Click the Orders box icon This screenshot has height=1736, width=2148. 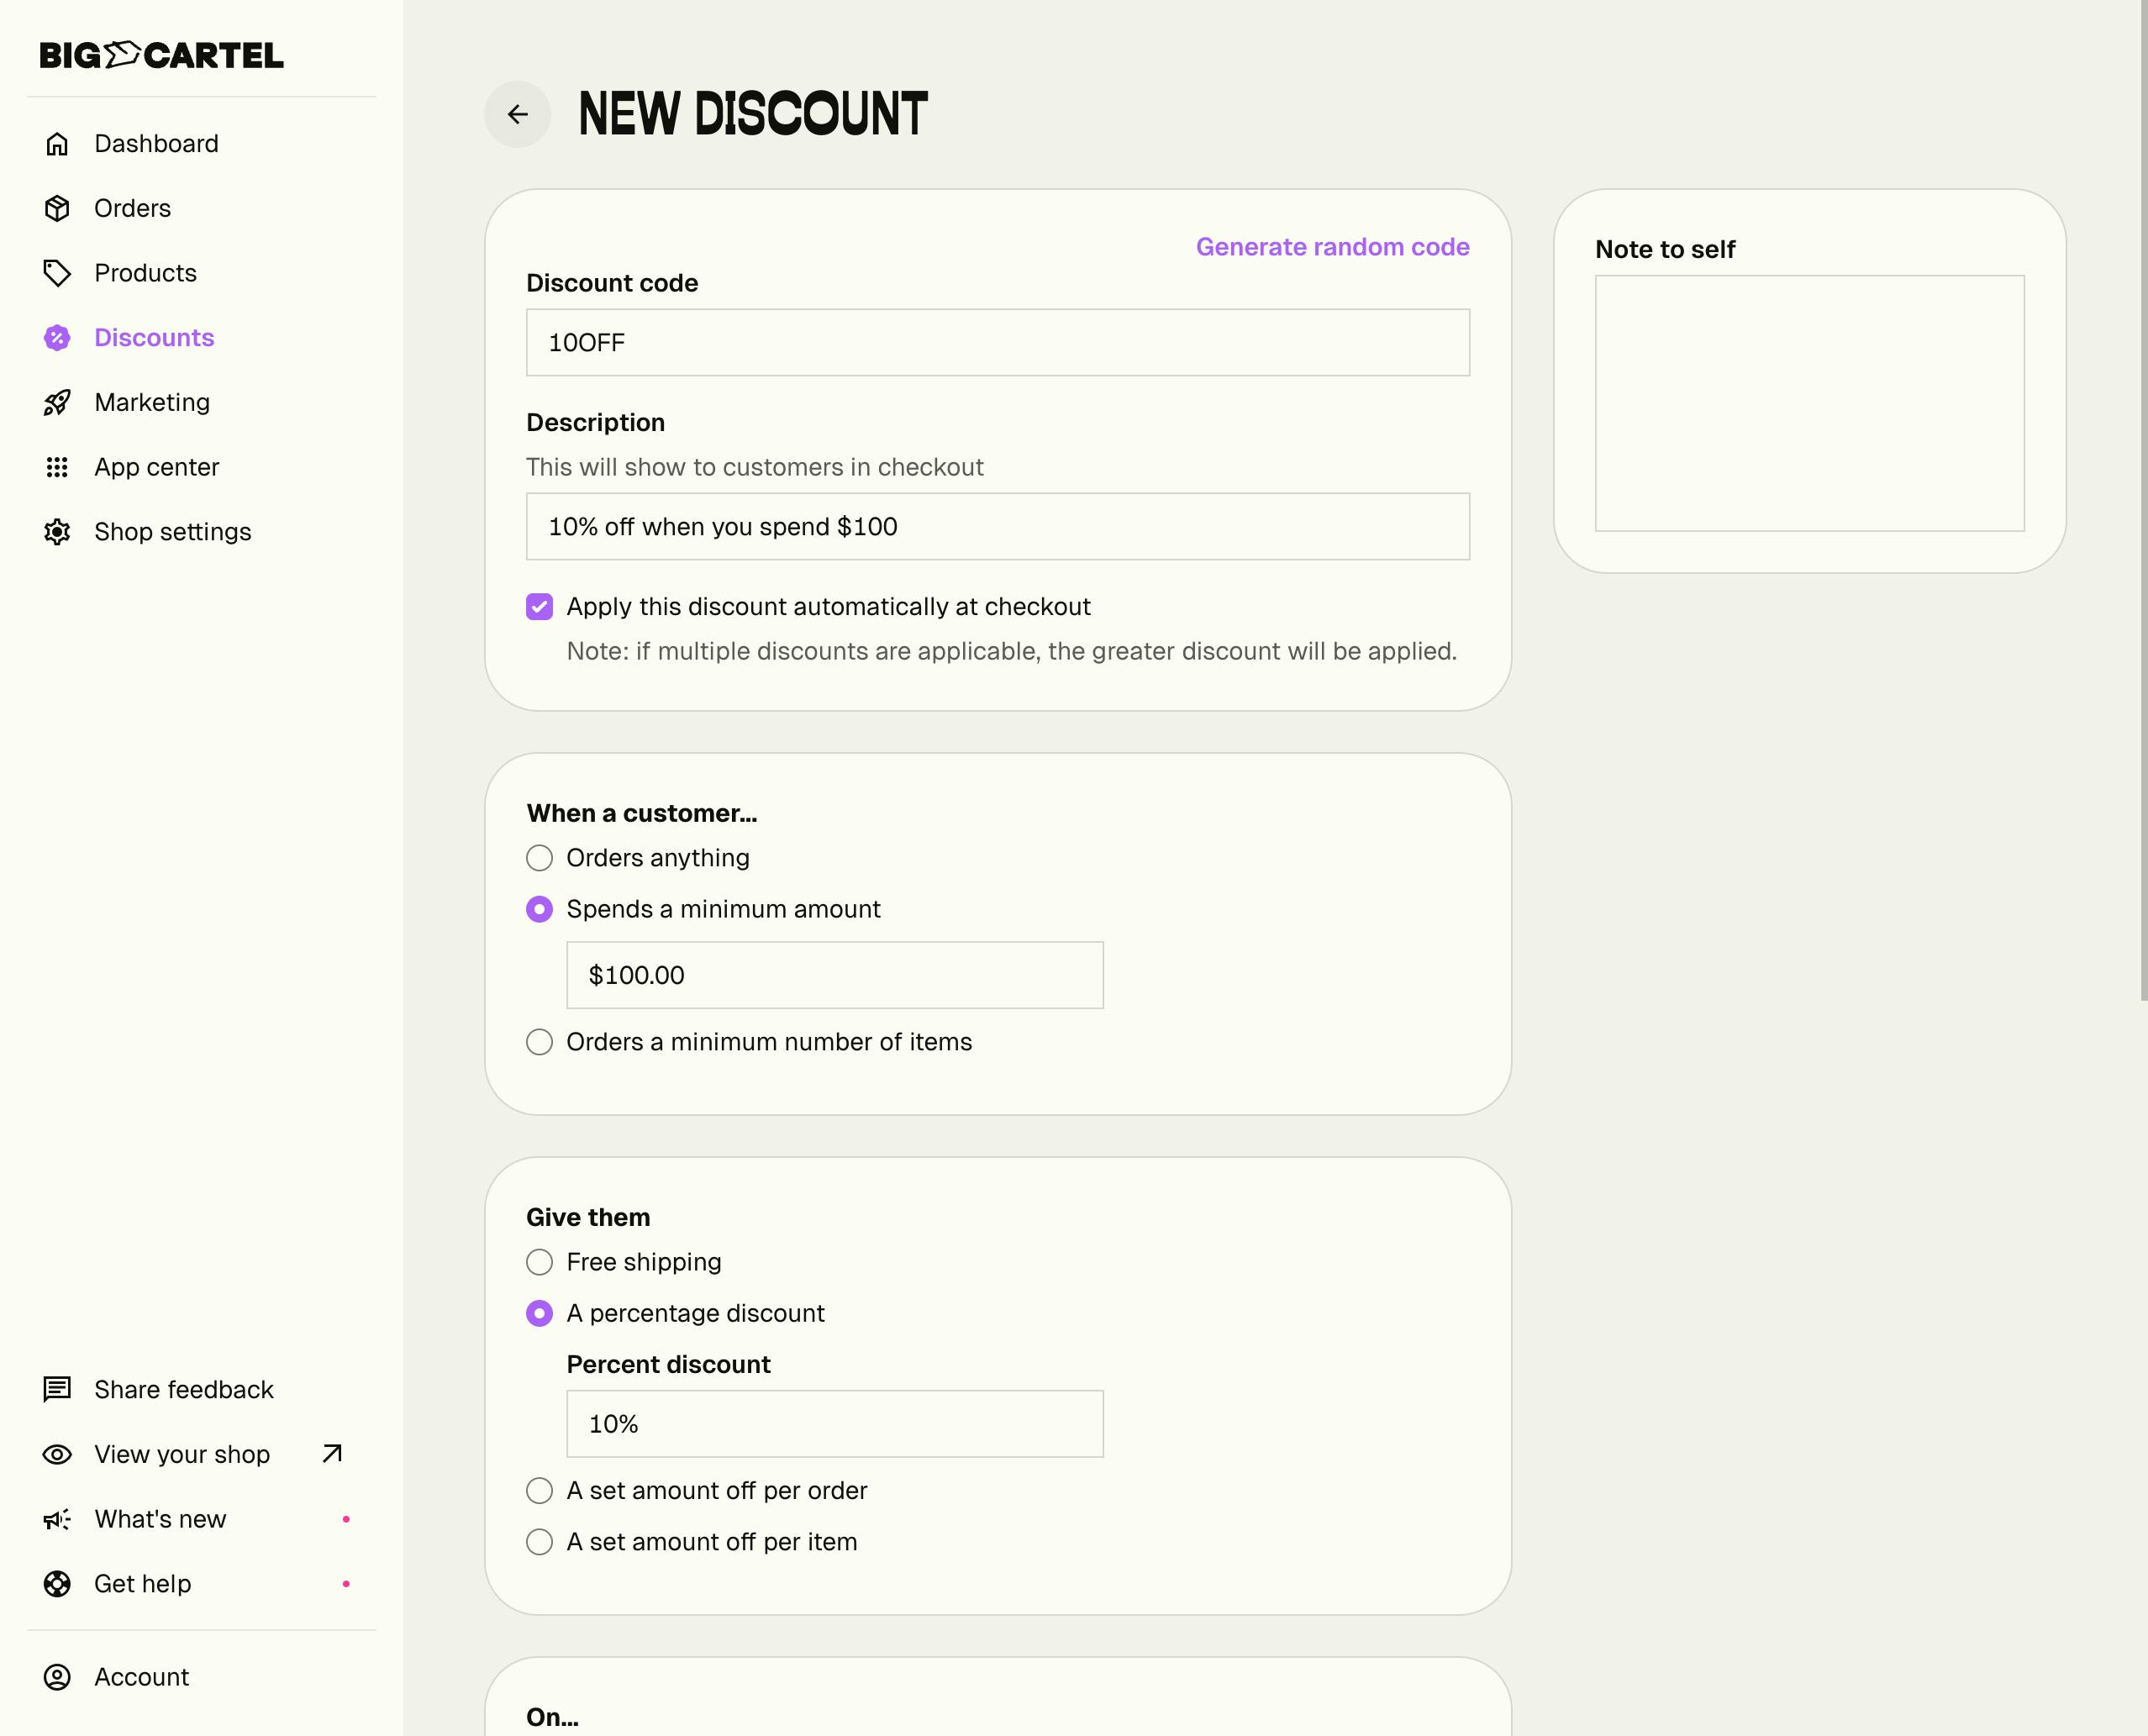pos(57,208)
